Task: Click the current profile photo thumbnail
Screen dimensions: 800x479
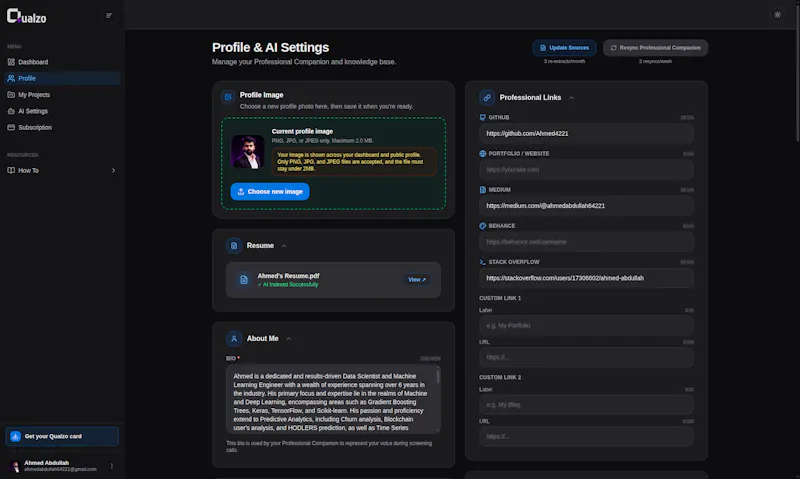Action: tap(247, 152)
